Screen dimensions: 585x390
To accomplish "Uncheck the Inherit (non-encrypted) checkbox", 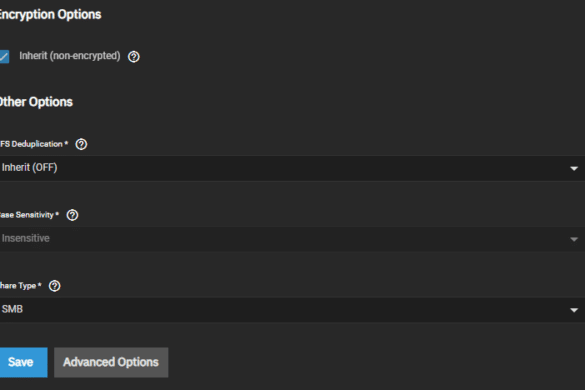I will 4,57.
